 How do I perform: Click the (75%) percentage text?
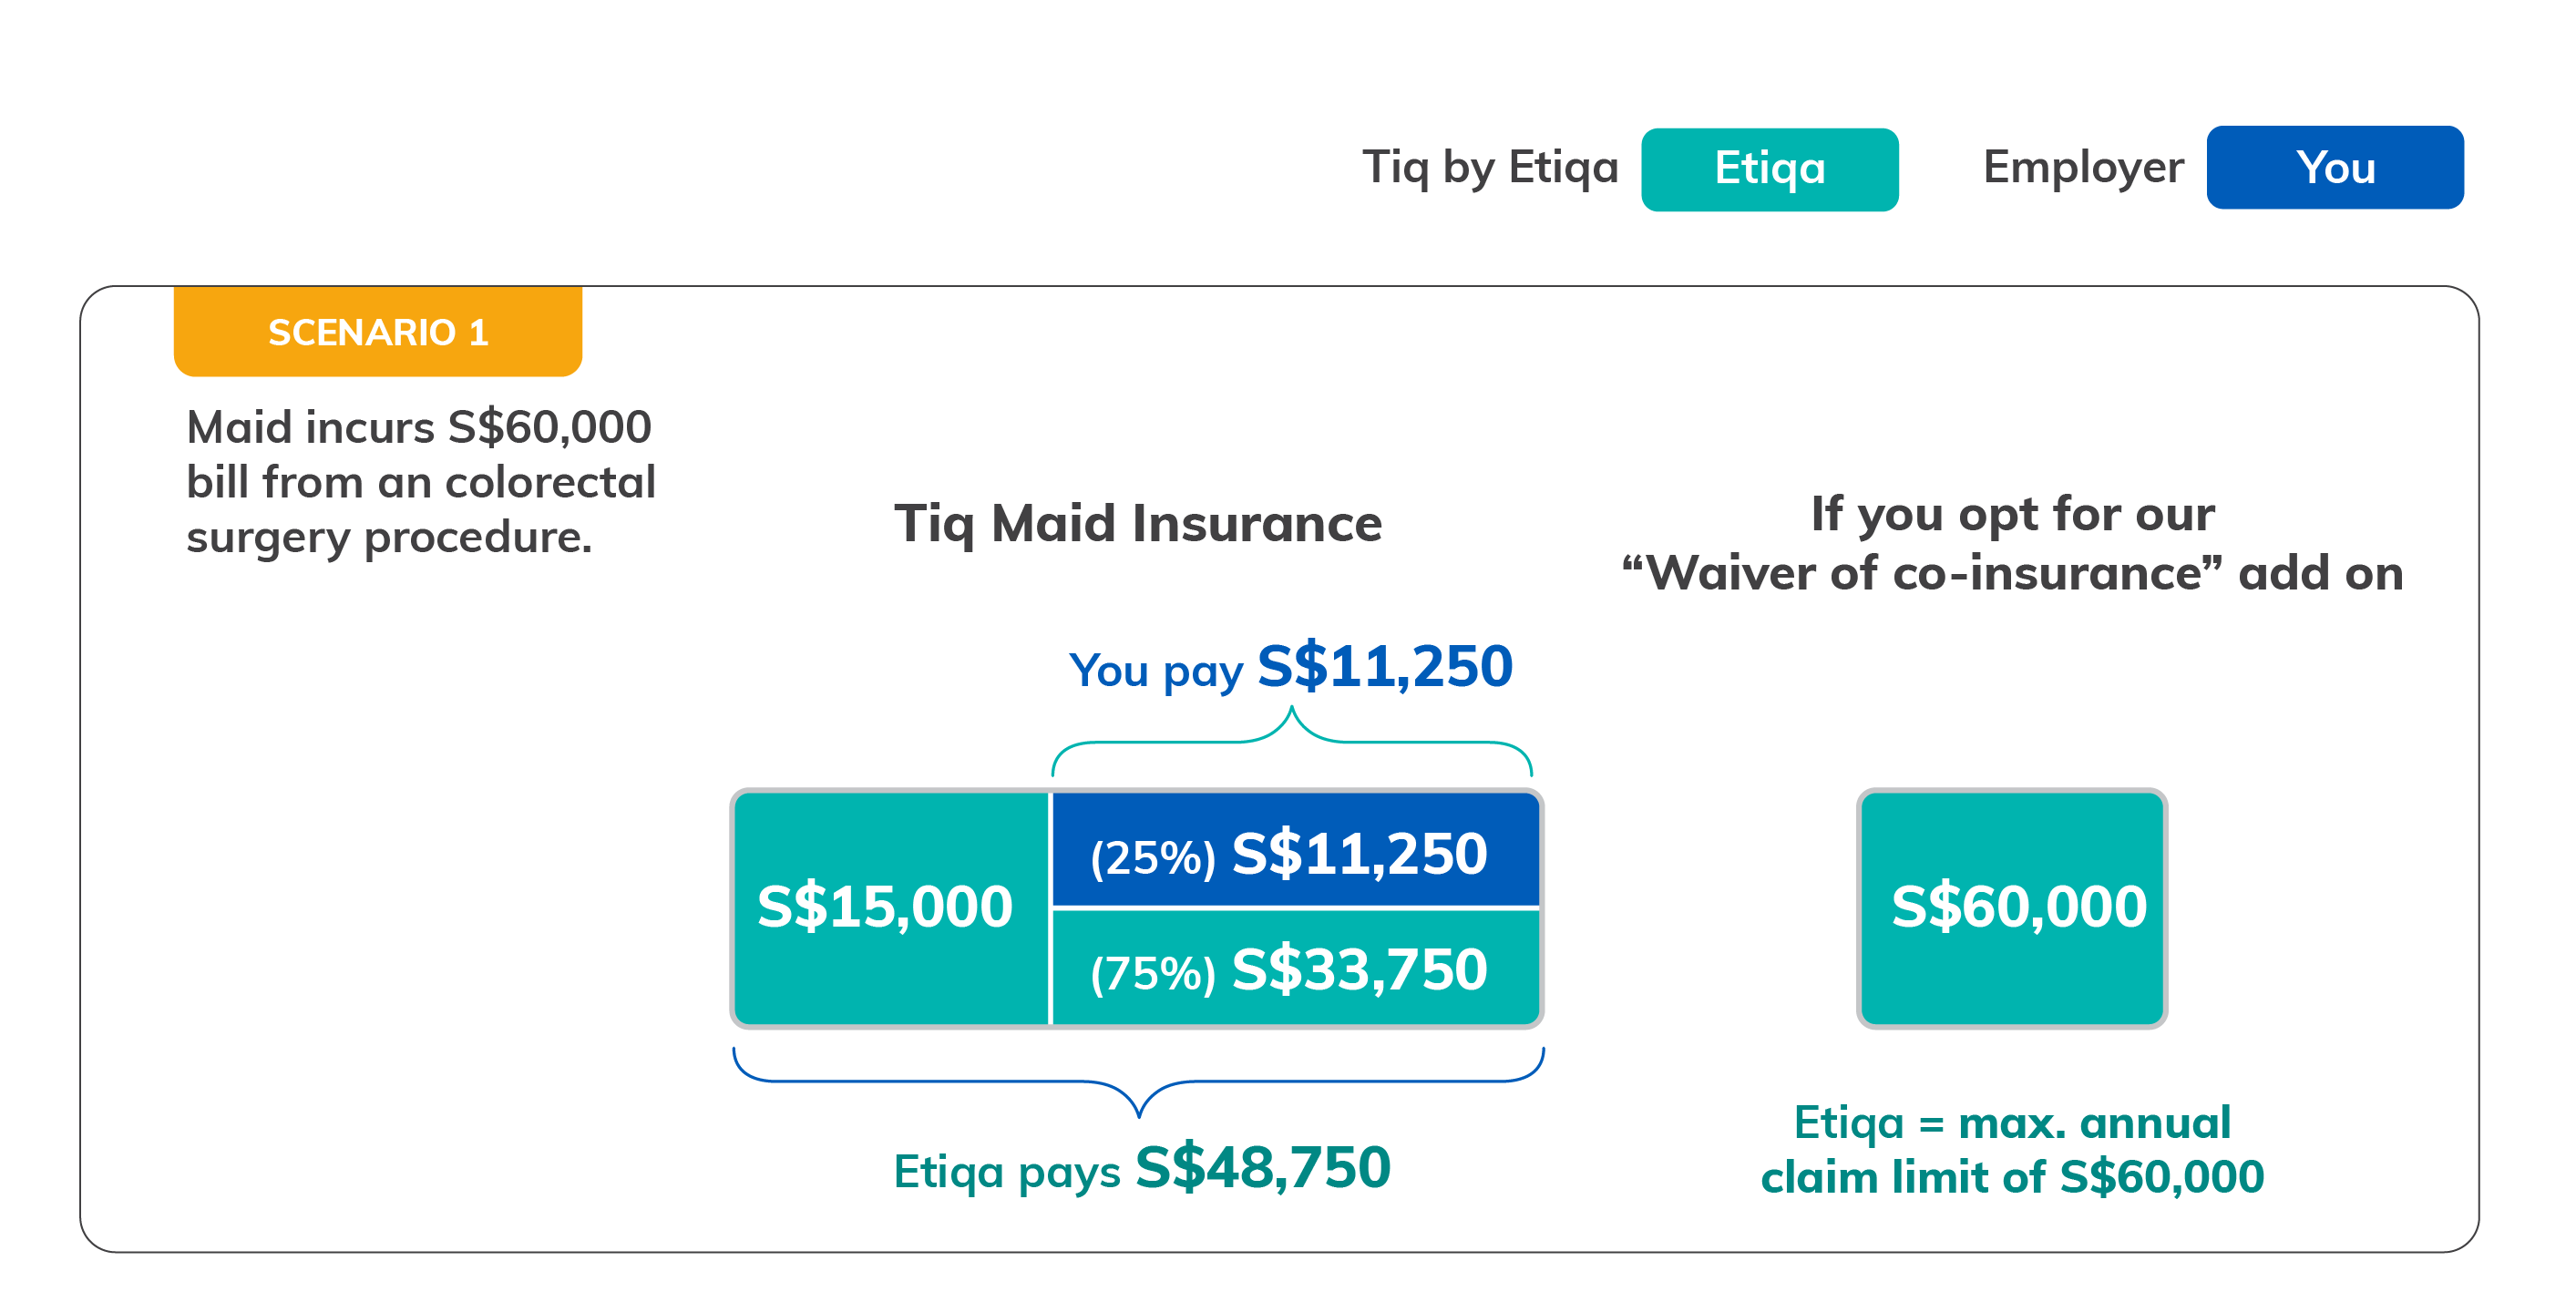tap(1152, 973)
